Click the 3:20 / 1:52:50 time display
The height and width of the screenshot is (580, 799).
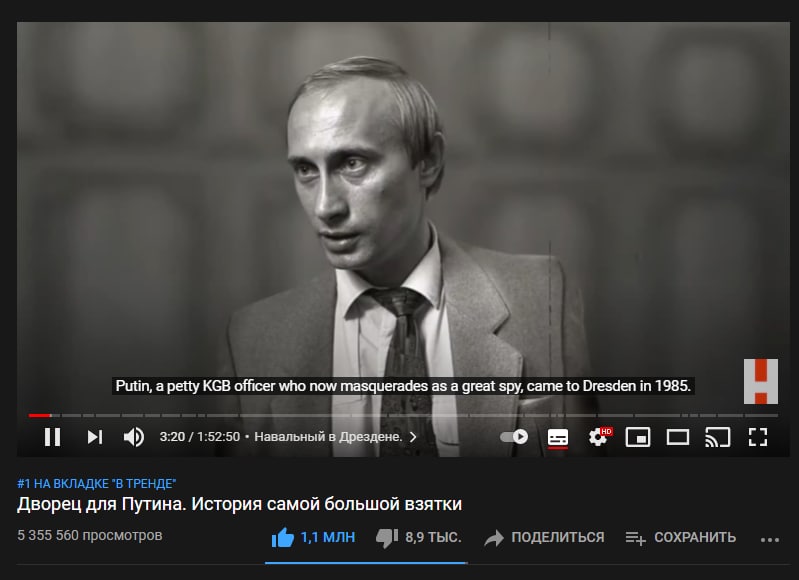[199, 437]
